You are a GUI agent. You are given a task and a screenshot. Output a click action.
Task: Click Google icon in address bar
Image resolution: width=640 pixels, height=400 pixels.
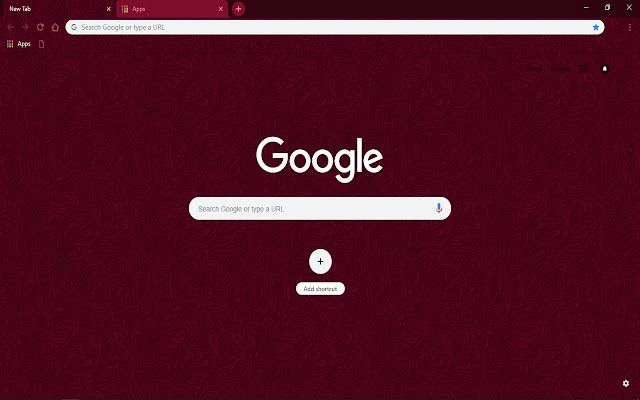pyautogui.click(x=74, y=27)
